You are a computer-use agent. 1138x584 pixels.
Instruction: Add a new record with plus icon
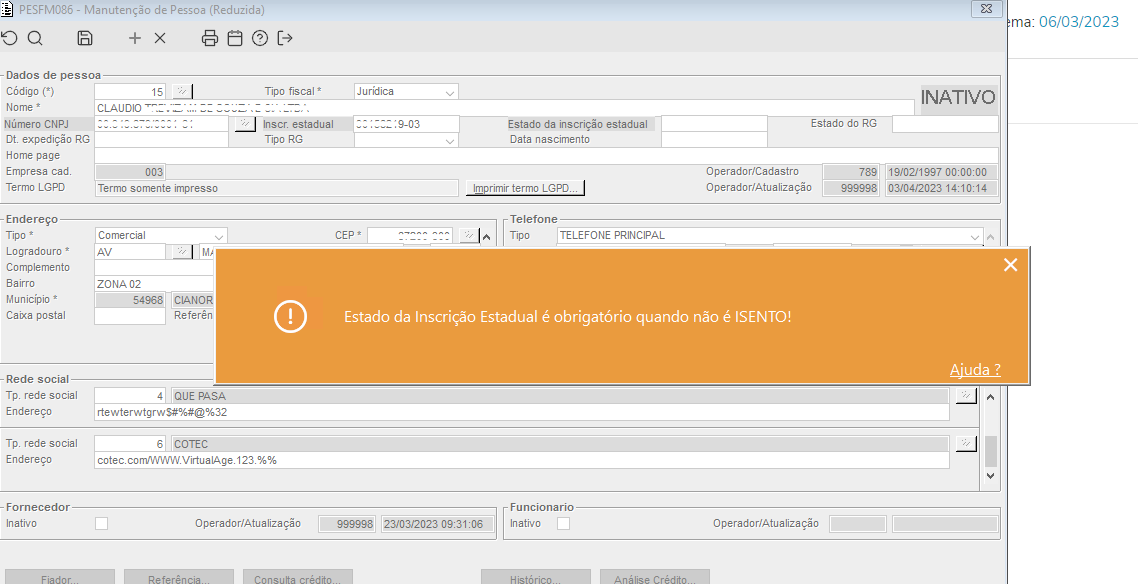[134, 38]
